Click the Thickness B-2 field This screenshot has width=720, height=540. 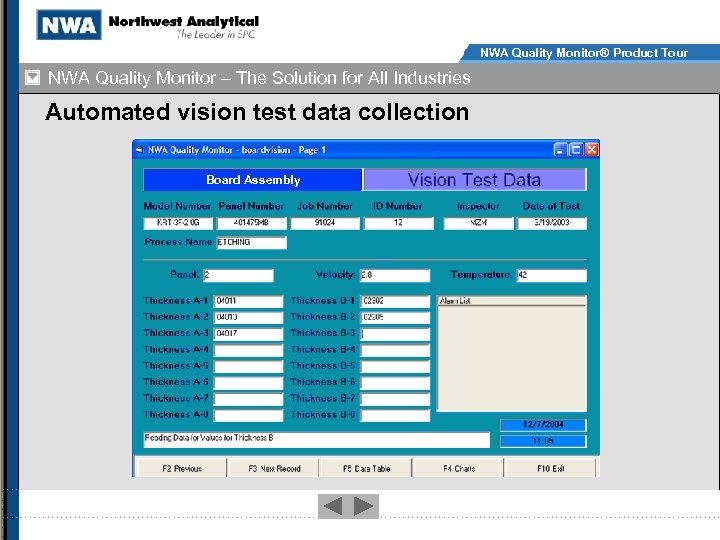395,317
